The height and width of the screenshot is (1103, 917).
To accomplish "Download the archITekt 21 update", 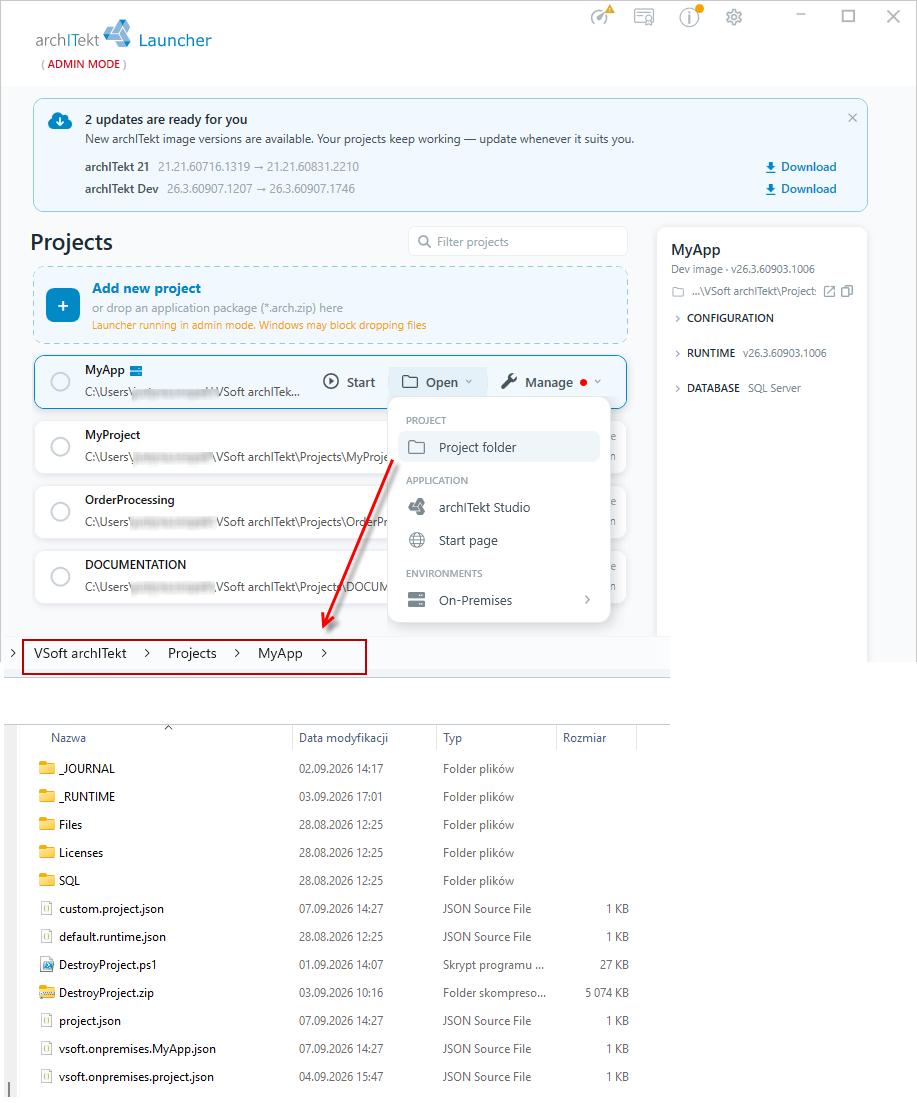I will (801, 167).
